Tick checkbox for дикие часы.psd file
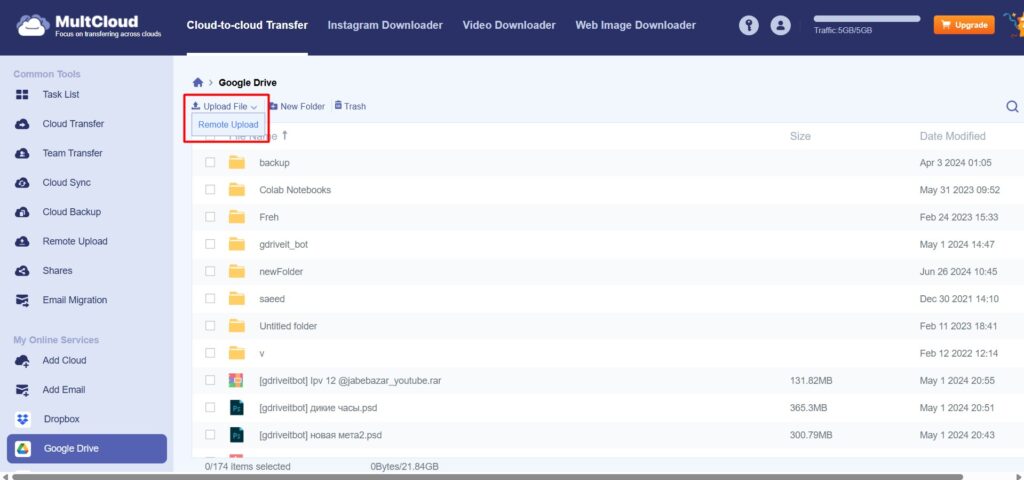Screen dimensions: 1024x480 point(210,408)
